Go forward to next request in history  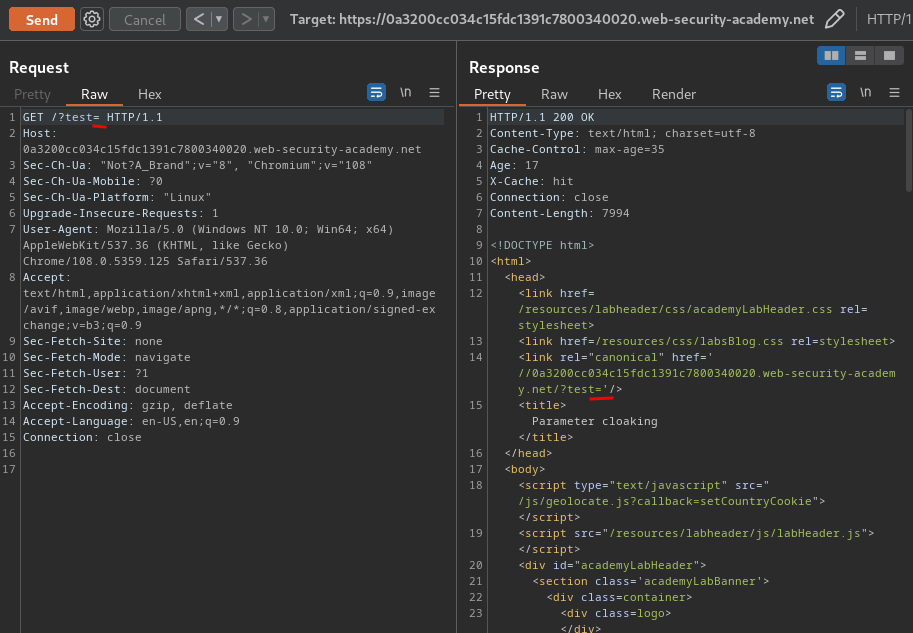point(246,19)
